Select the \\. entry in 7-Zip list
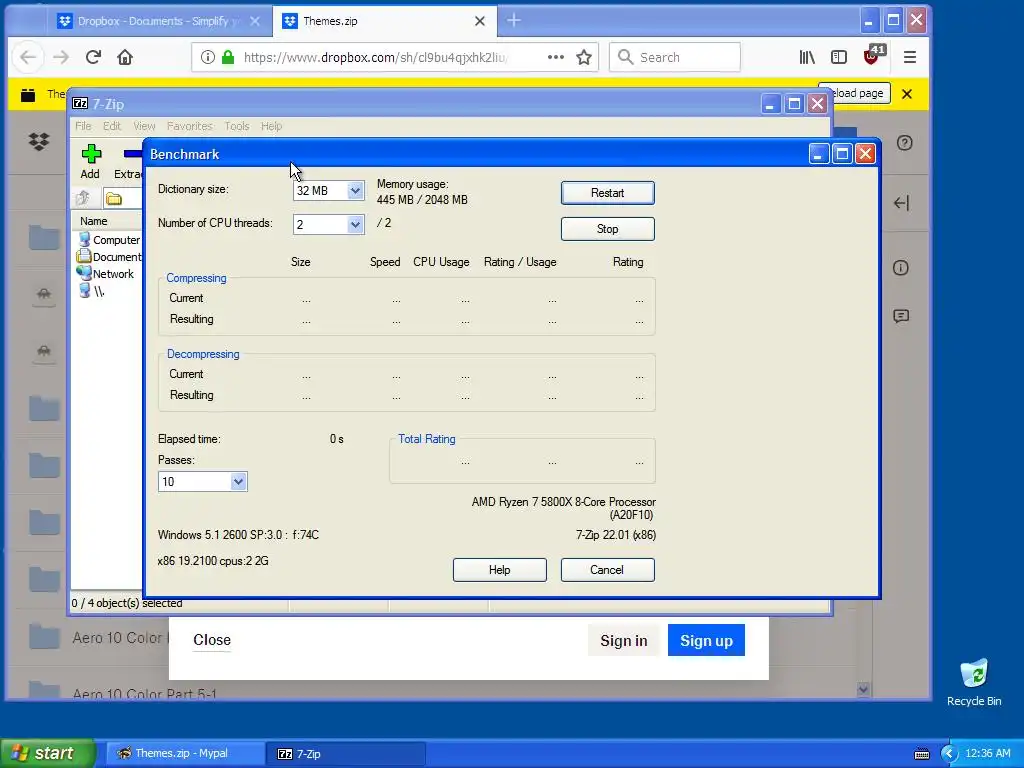Screen dimensions: 1024x768 [91, 291]
